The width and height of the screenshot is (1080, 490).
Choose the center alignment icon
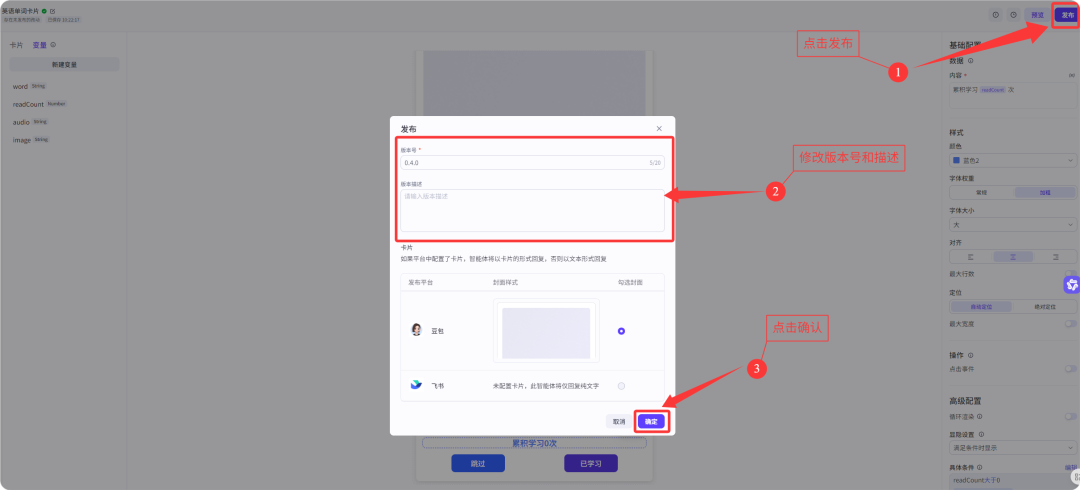point(1013,256)
